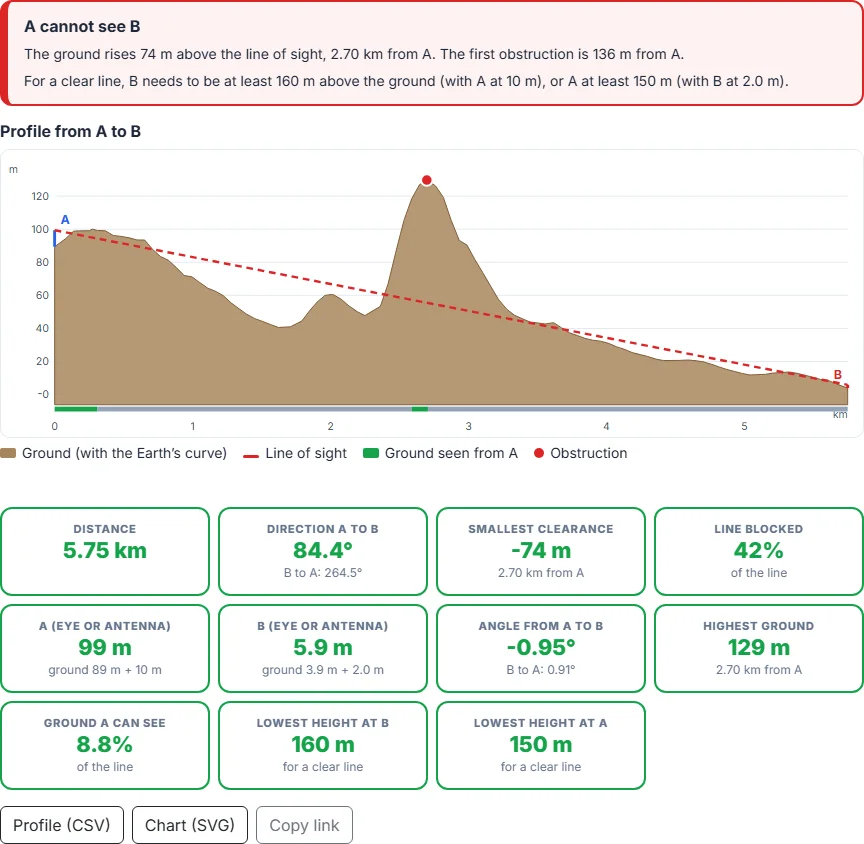Click the red dashed Line of sight legend swatch
This screenshot has width=864, height=844.
[251, 456]
